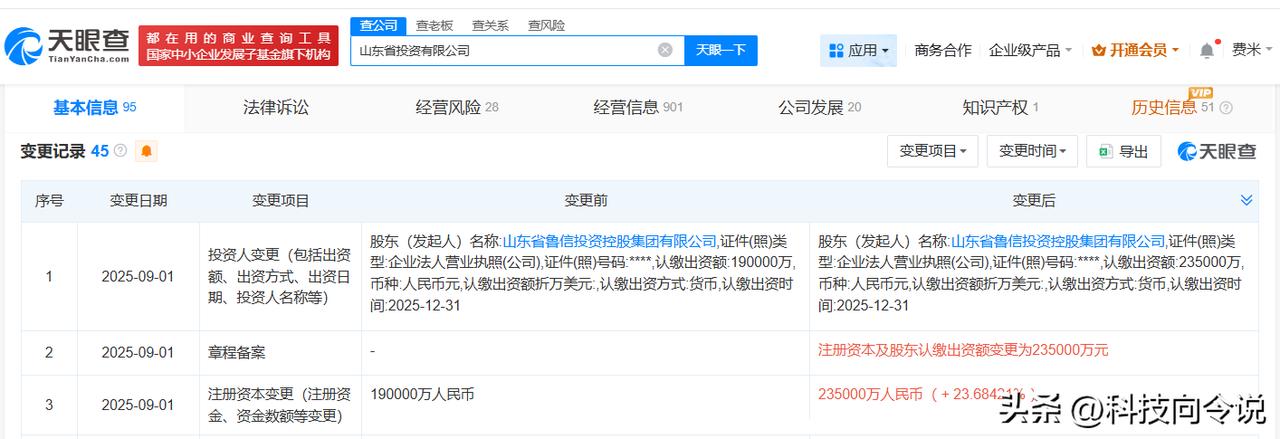Select the 经营风险 tab

coord(457,107)
